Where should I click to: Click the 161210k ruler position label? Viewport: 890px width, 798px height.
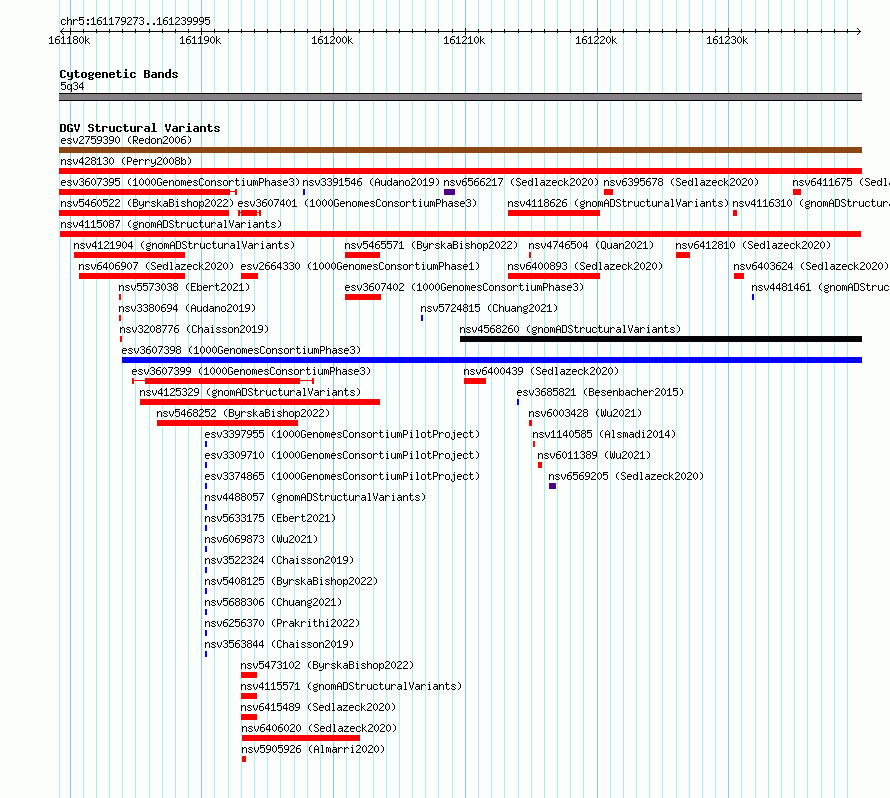click(x=464, y=40)
